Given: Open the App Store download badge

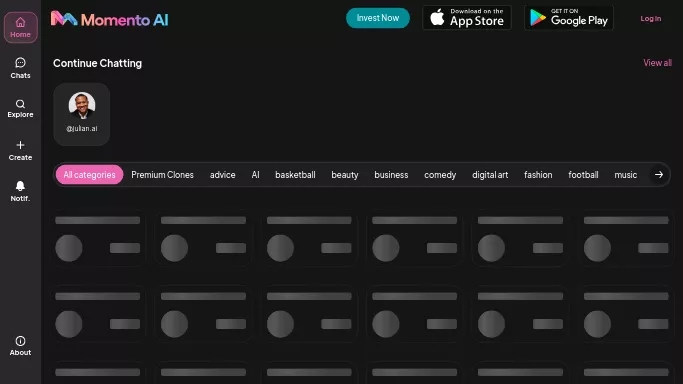Looking at the screenshot, I should pyautogui.click(x=467, y=18).
